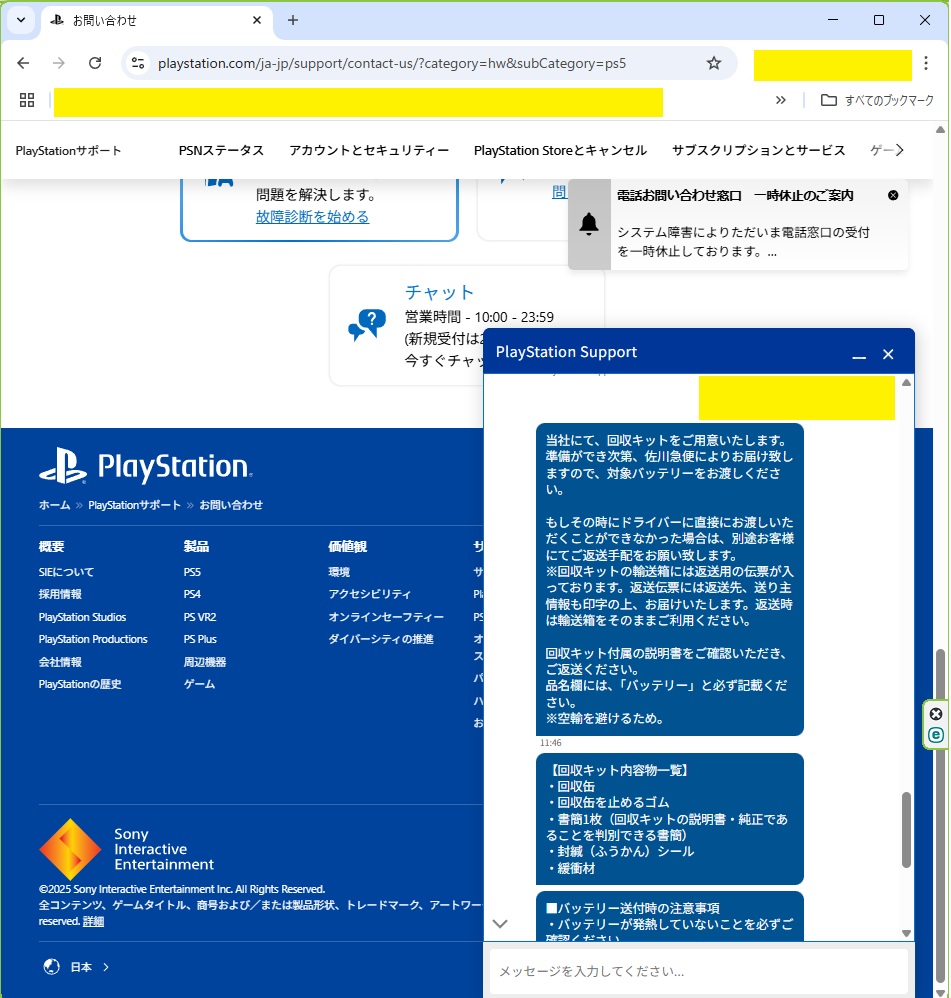Click the 故障診断を始める link
951x998 pixels.
tap(312, 217)
